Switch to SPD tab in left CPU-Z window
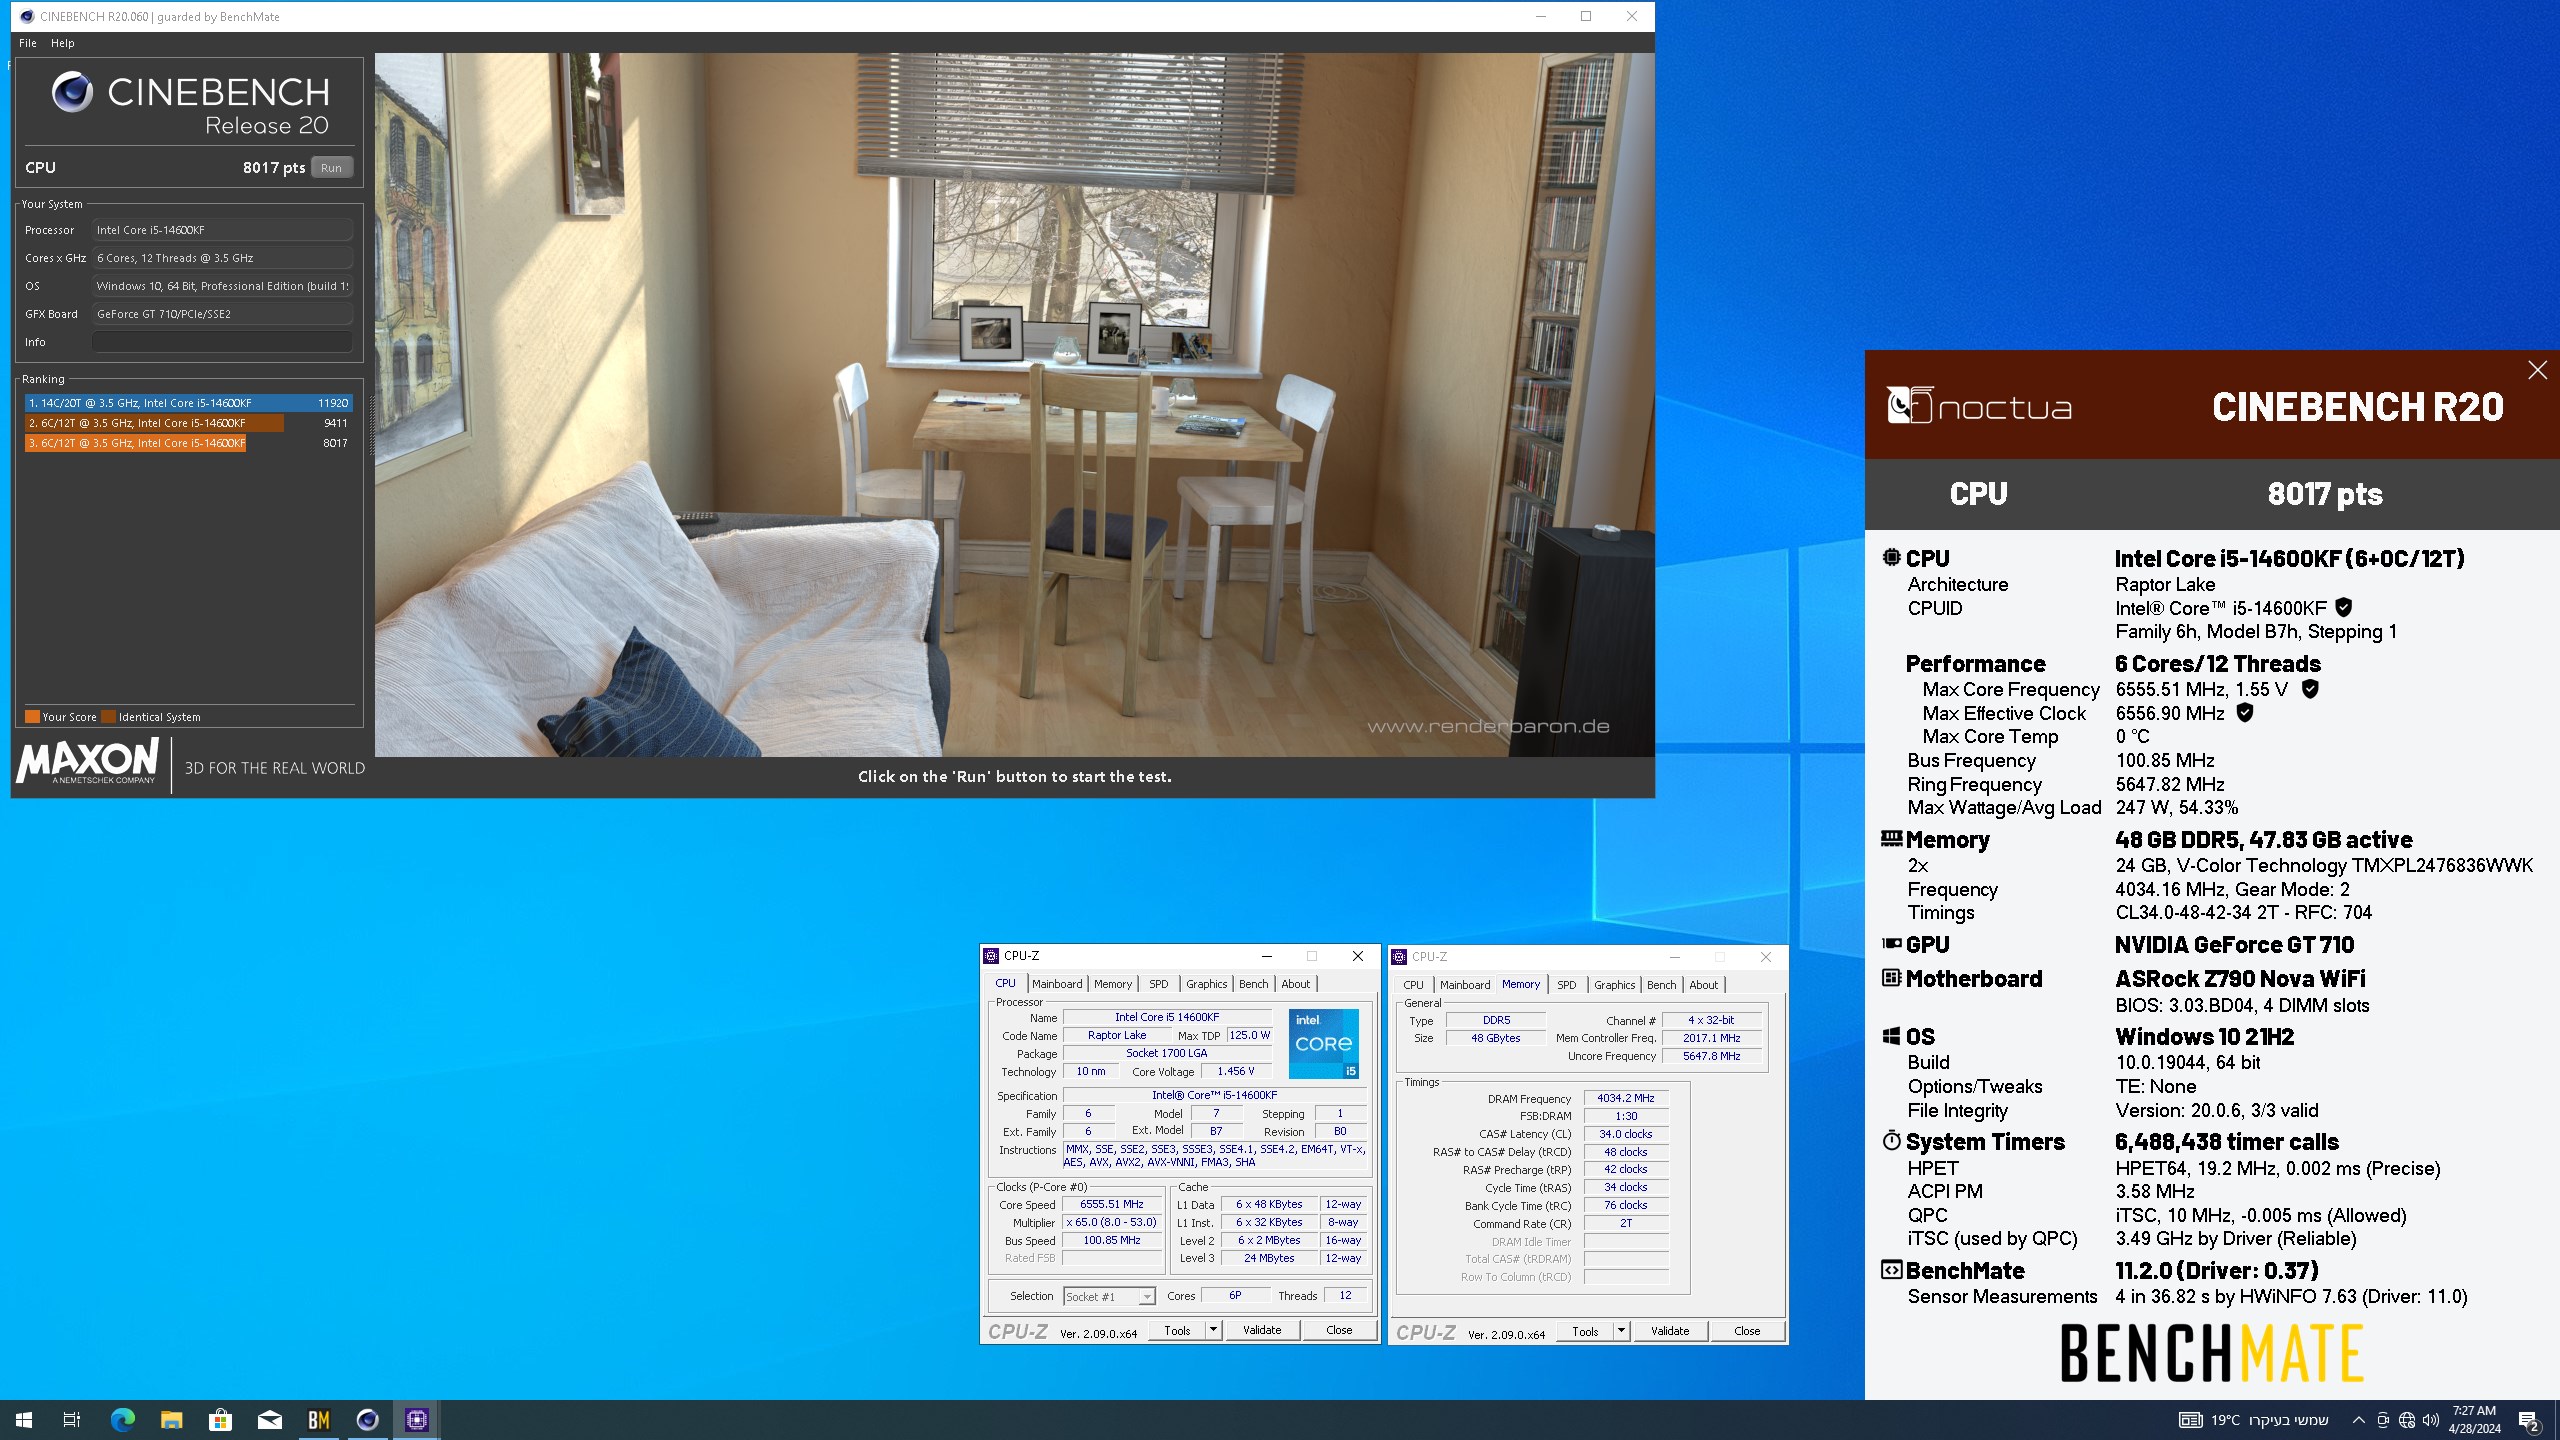The height and width of the screenshot is (1440, 2560). coord(1158,984)
